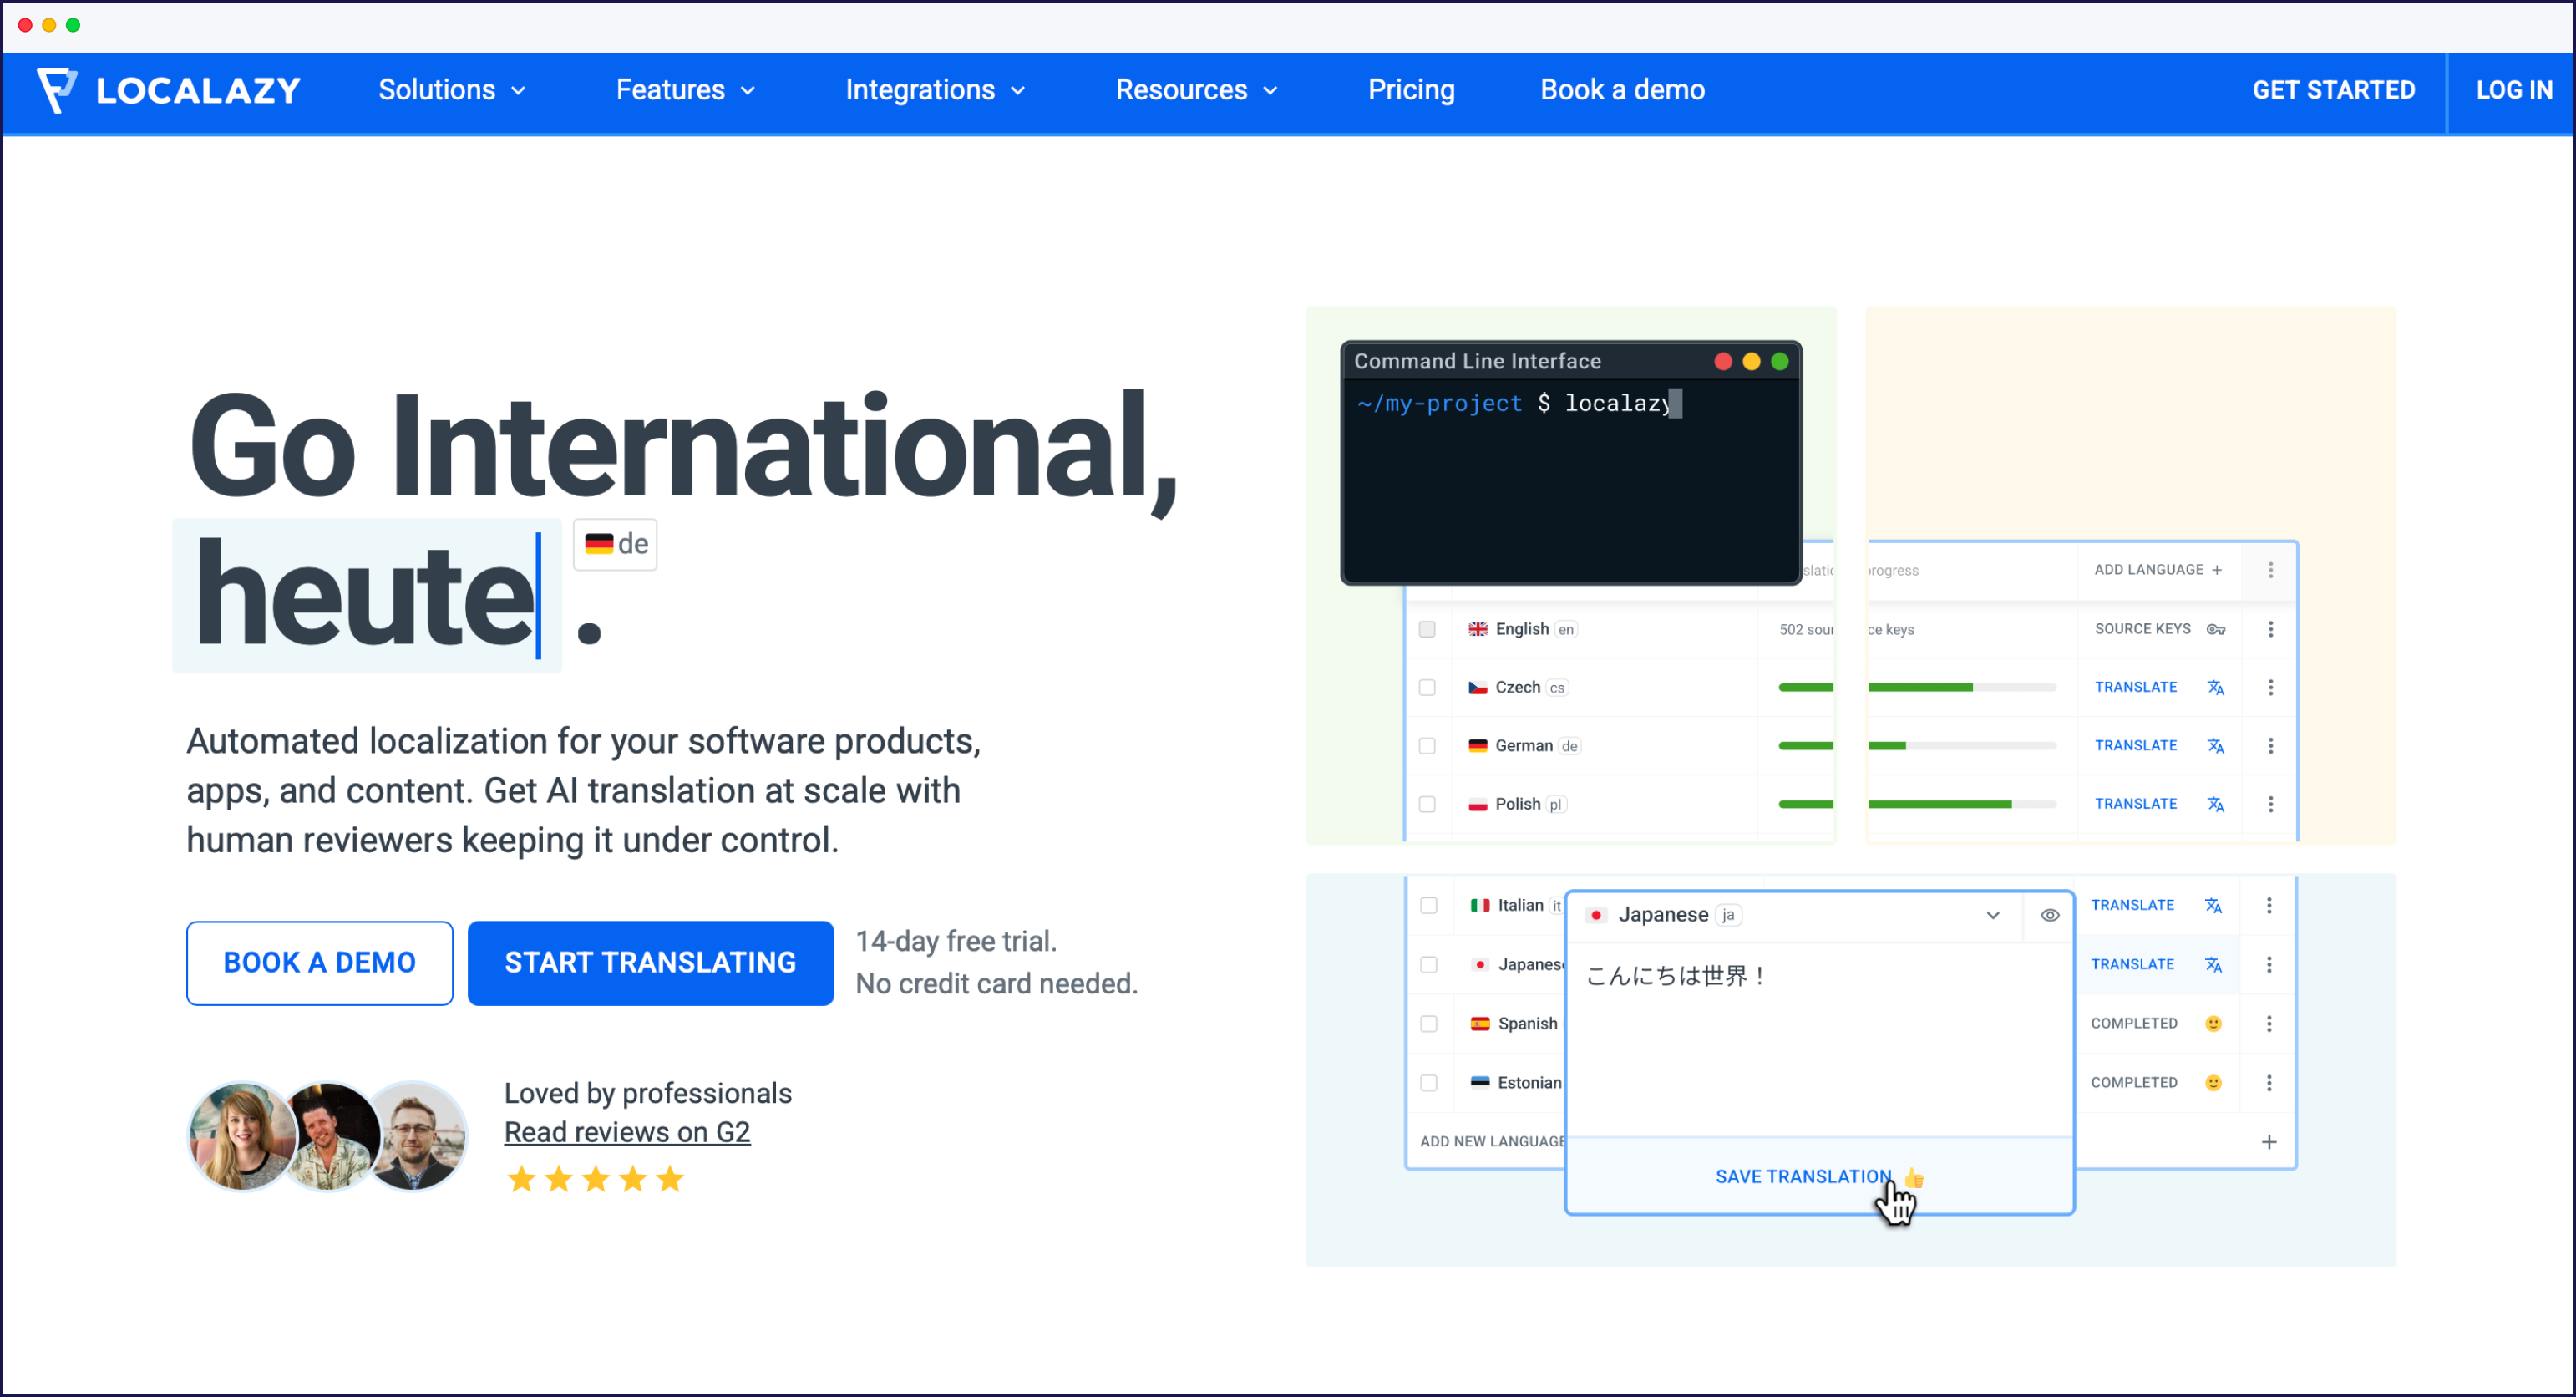Toggle the Italian row checkbox
Viewport: 2576px width, 1397px height.
(1429, 906)
